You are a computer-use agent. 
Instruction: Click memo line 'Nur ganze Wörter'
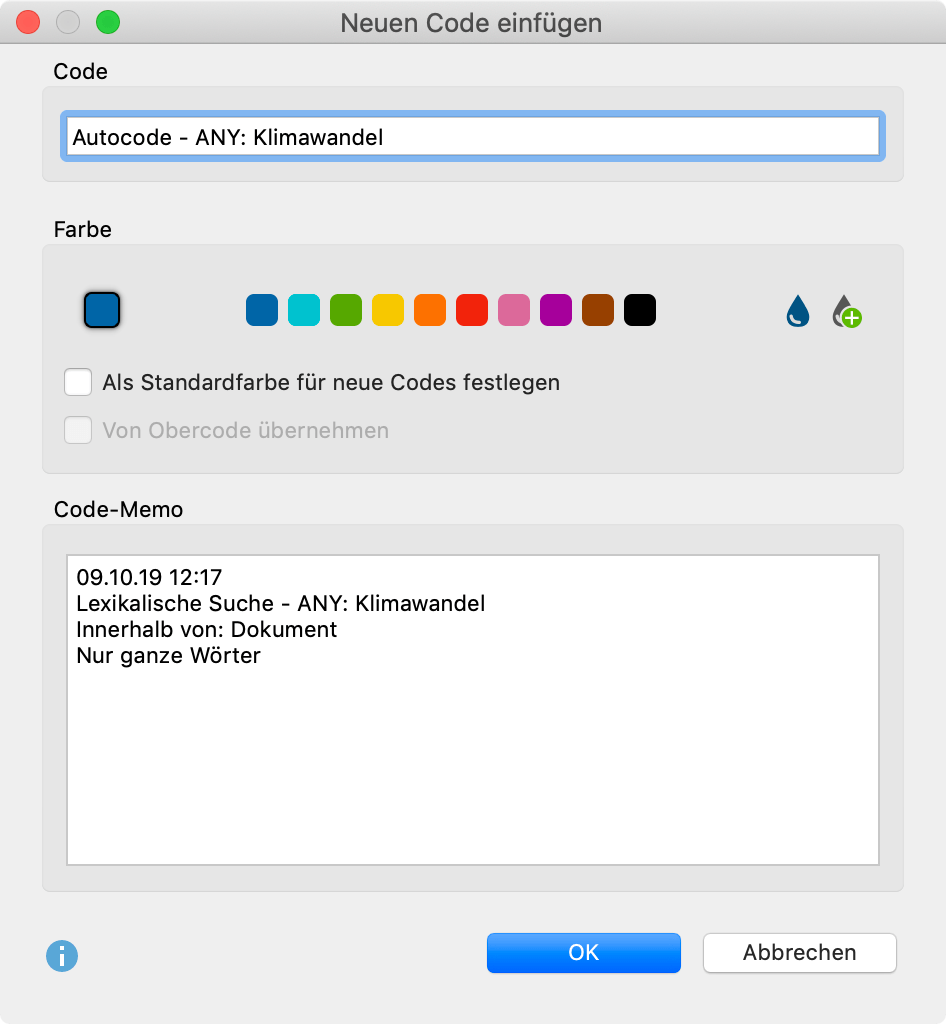coord(168,656)
